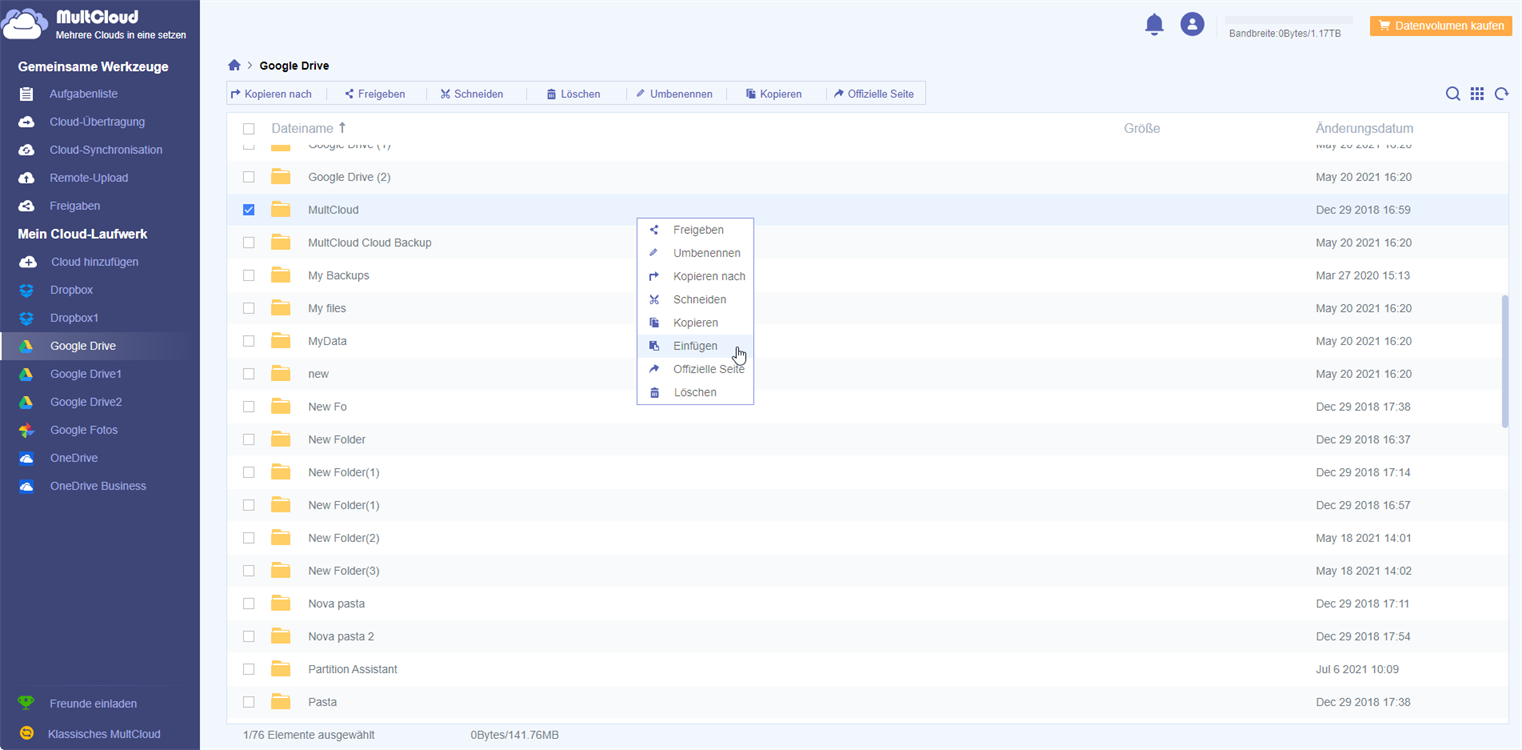The width and height of the screenshot is (1522, 750).
Task: Click the New Folder row's folder icon
Action: click(281, 439)
